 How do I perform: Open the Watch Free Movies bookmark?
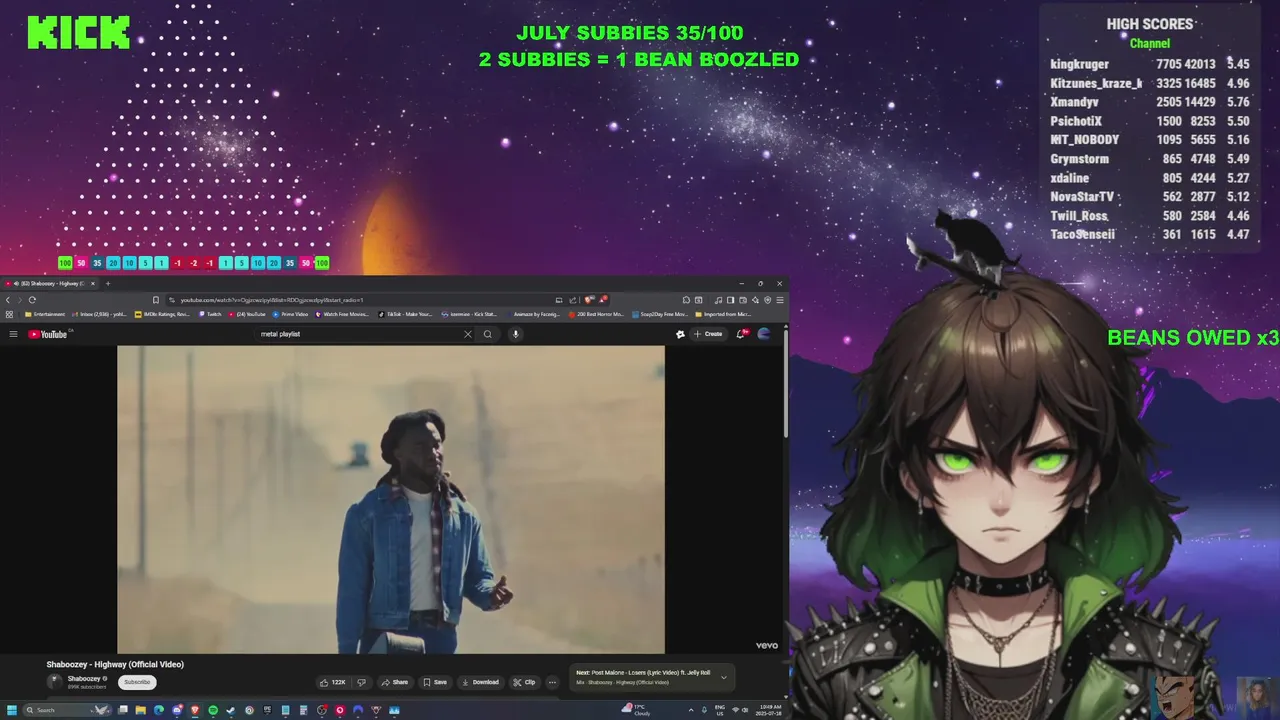(x=343, y=314)
